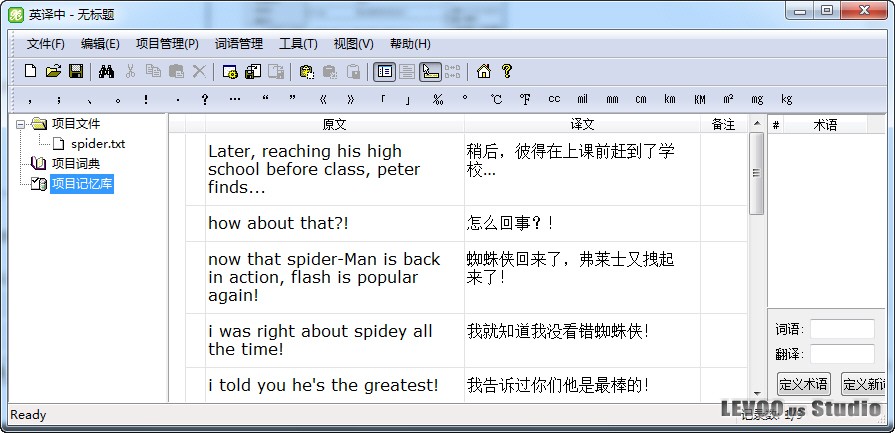The height and width of the screenshot is (433, 895).
Task: Select 项目词典 in the project tree
Action: pyautogui.click(x=75, y=164)
